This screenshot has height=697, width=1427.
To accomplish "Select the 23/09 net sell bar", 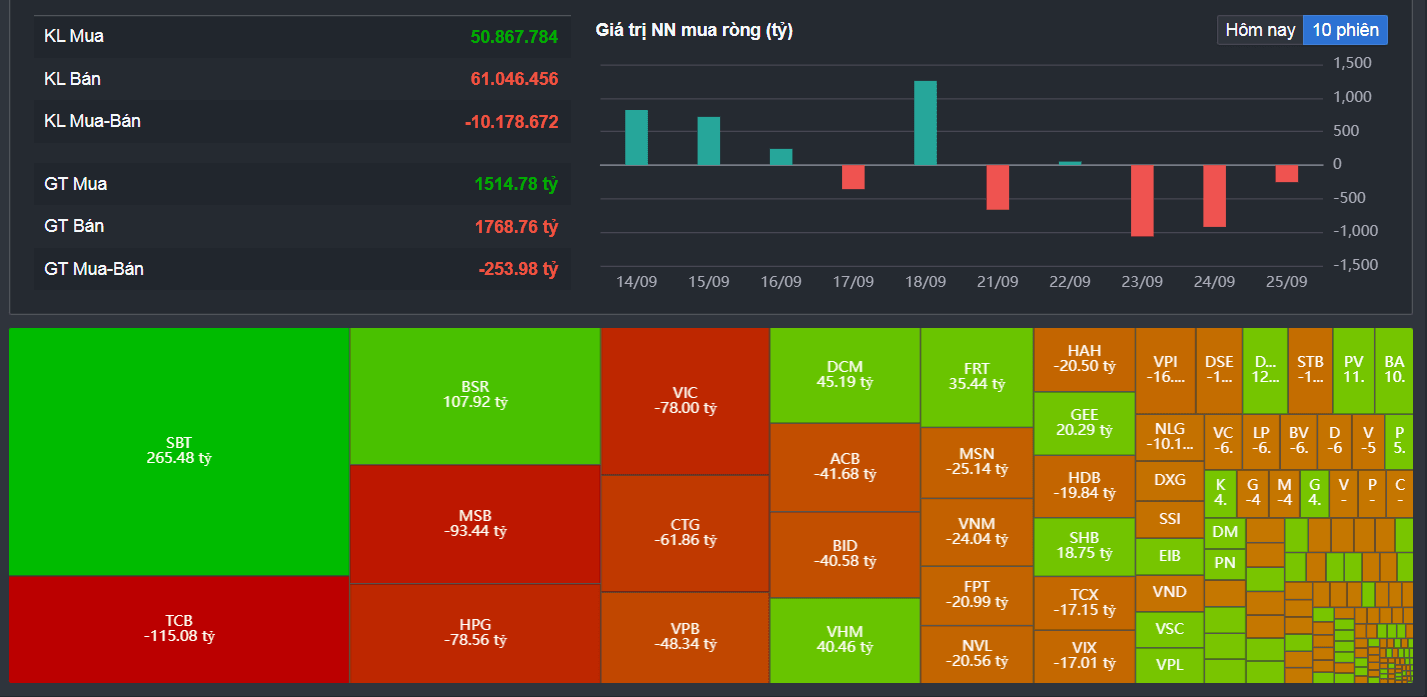I will [x=1142, y=200].
